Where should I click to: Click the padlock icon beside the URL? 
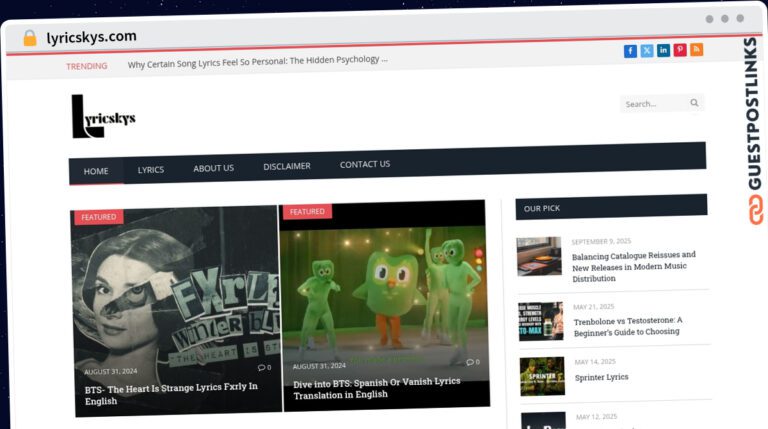pyautogui.click(x=30, y=38)
